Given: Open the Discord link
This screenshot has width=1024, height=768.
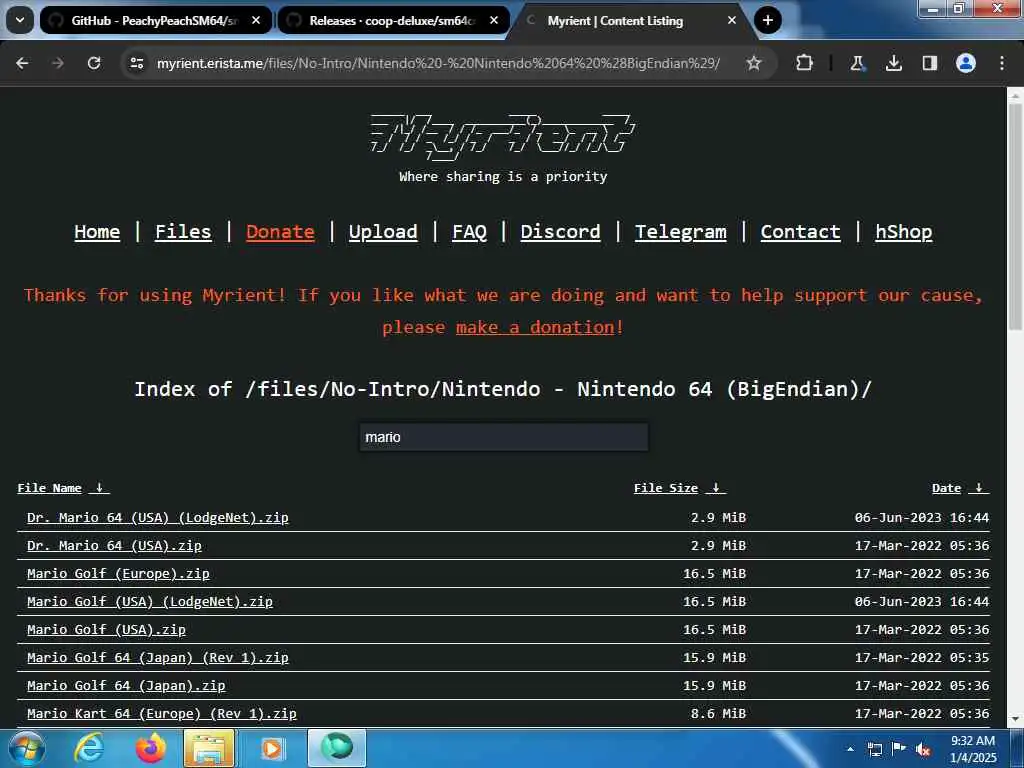Looking at the screenshot, I should [560, 232].
